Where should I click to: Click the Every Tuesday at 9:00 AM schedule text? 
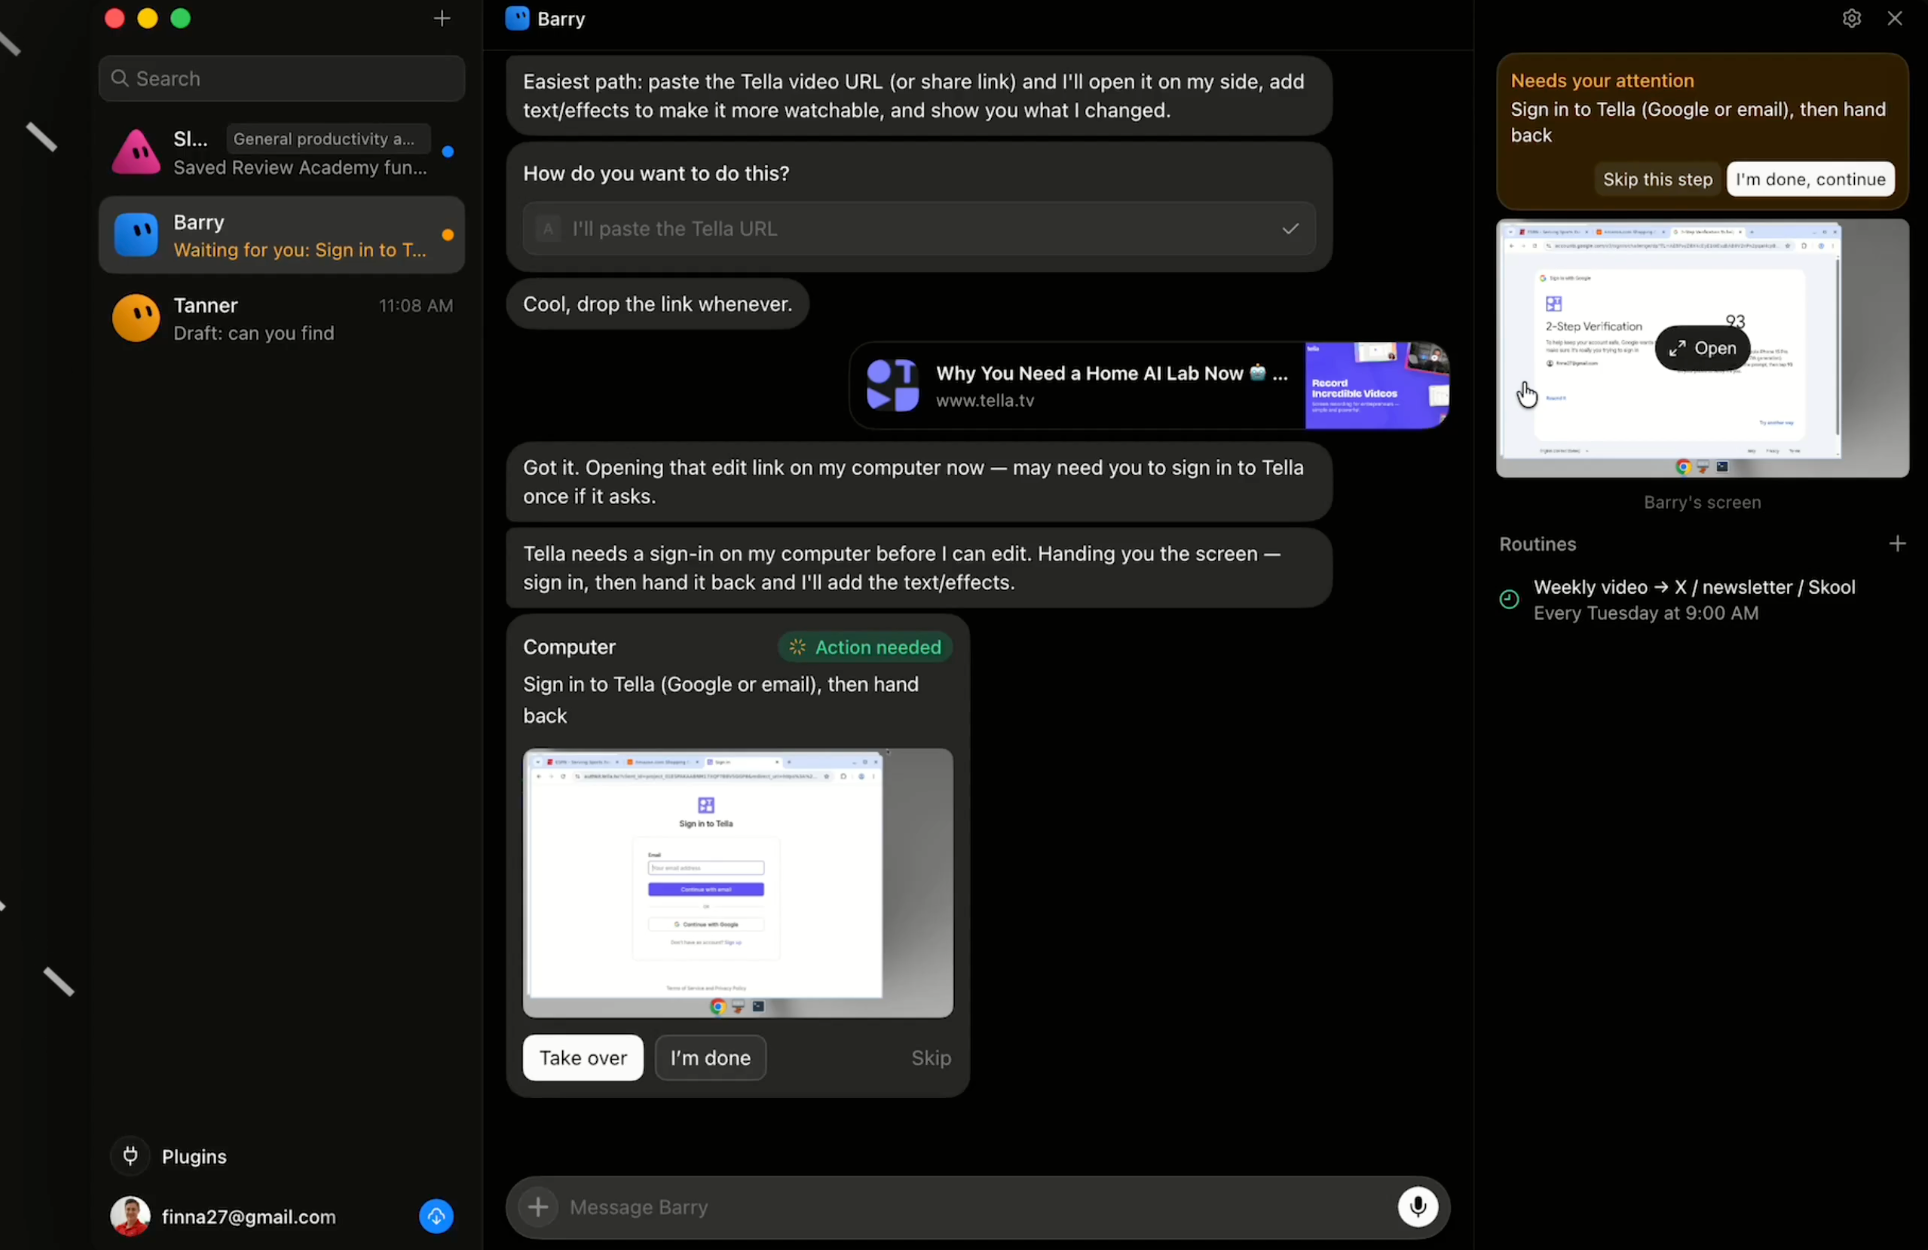point(1646,613)
